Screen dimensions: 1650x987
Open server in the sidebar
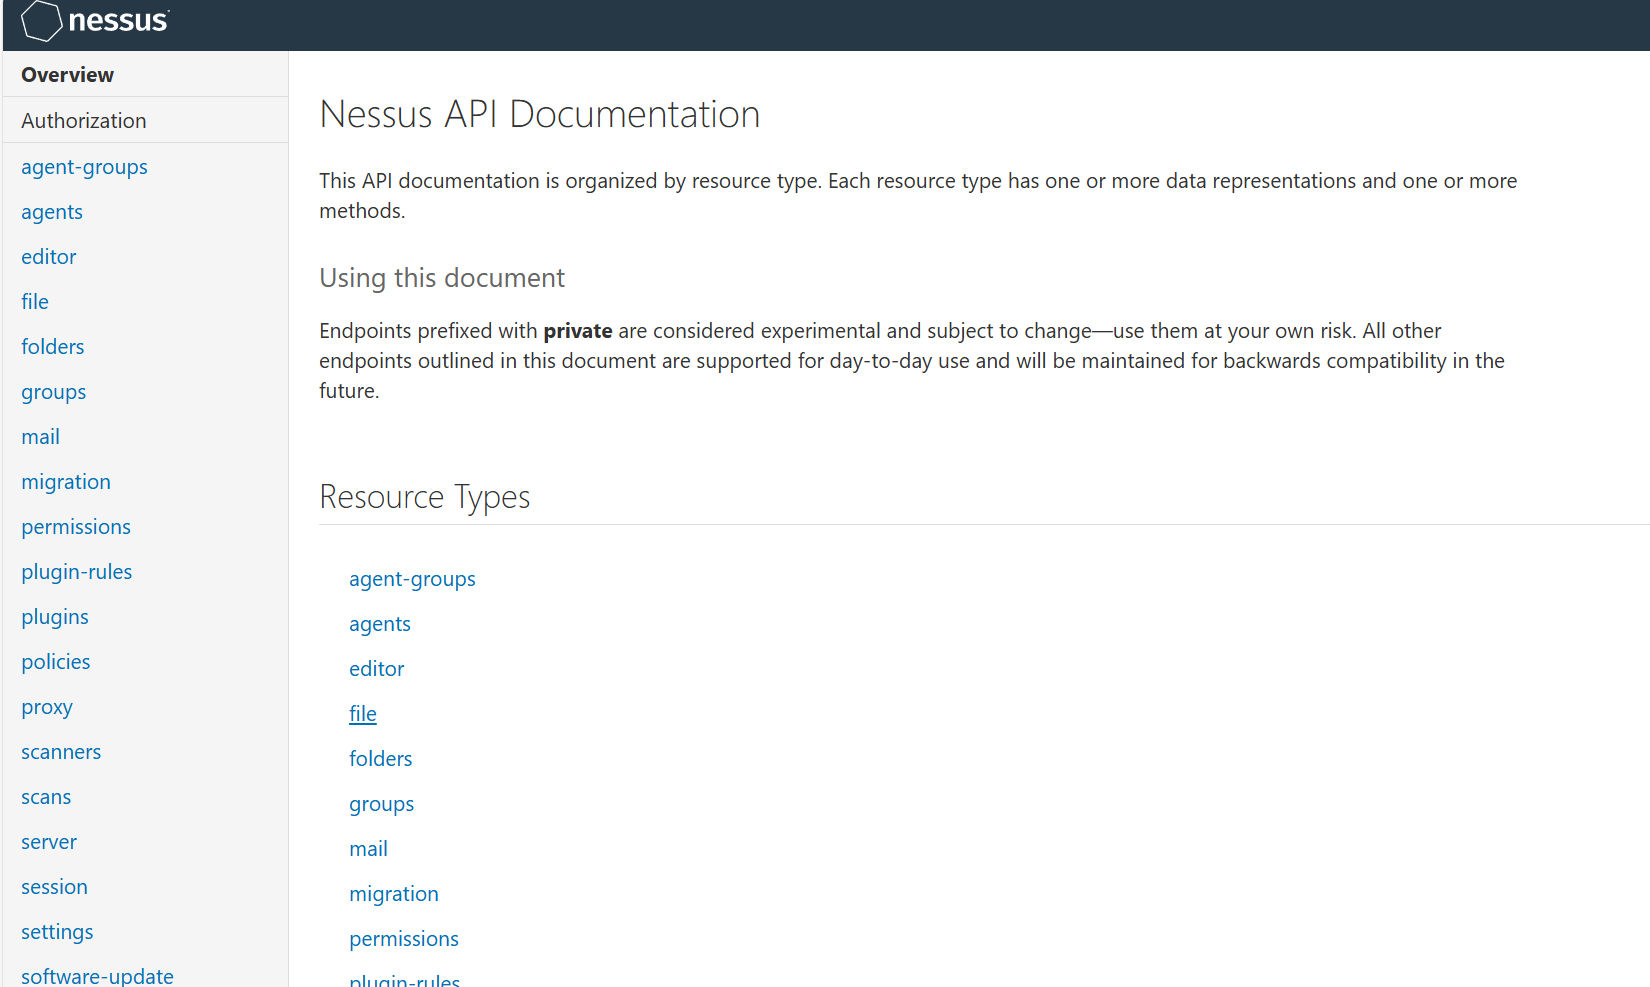pyautogui.click(x=49, y=842)
